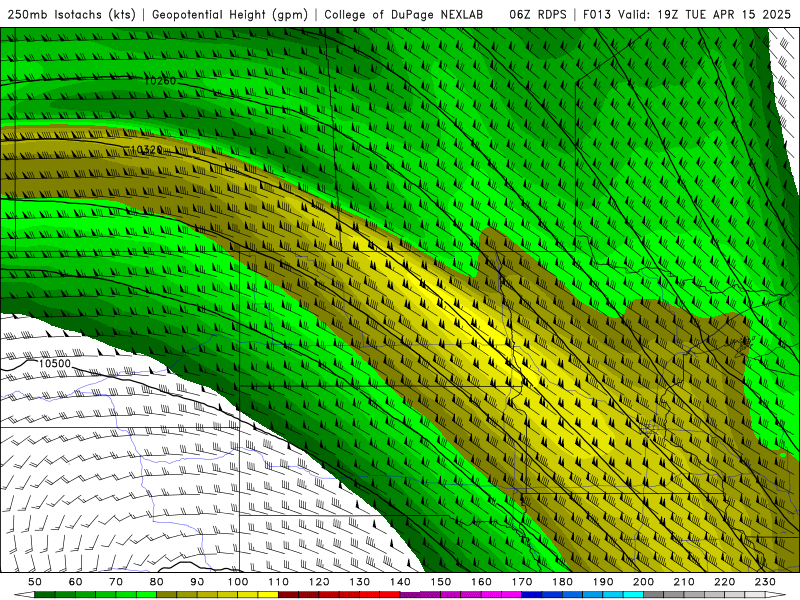
Task: Click the 50 value on the color scale
Action: [35, 582]
